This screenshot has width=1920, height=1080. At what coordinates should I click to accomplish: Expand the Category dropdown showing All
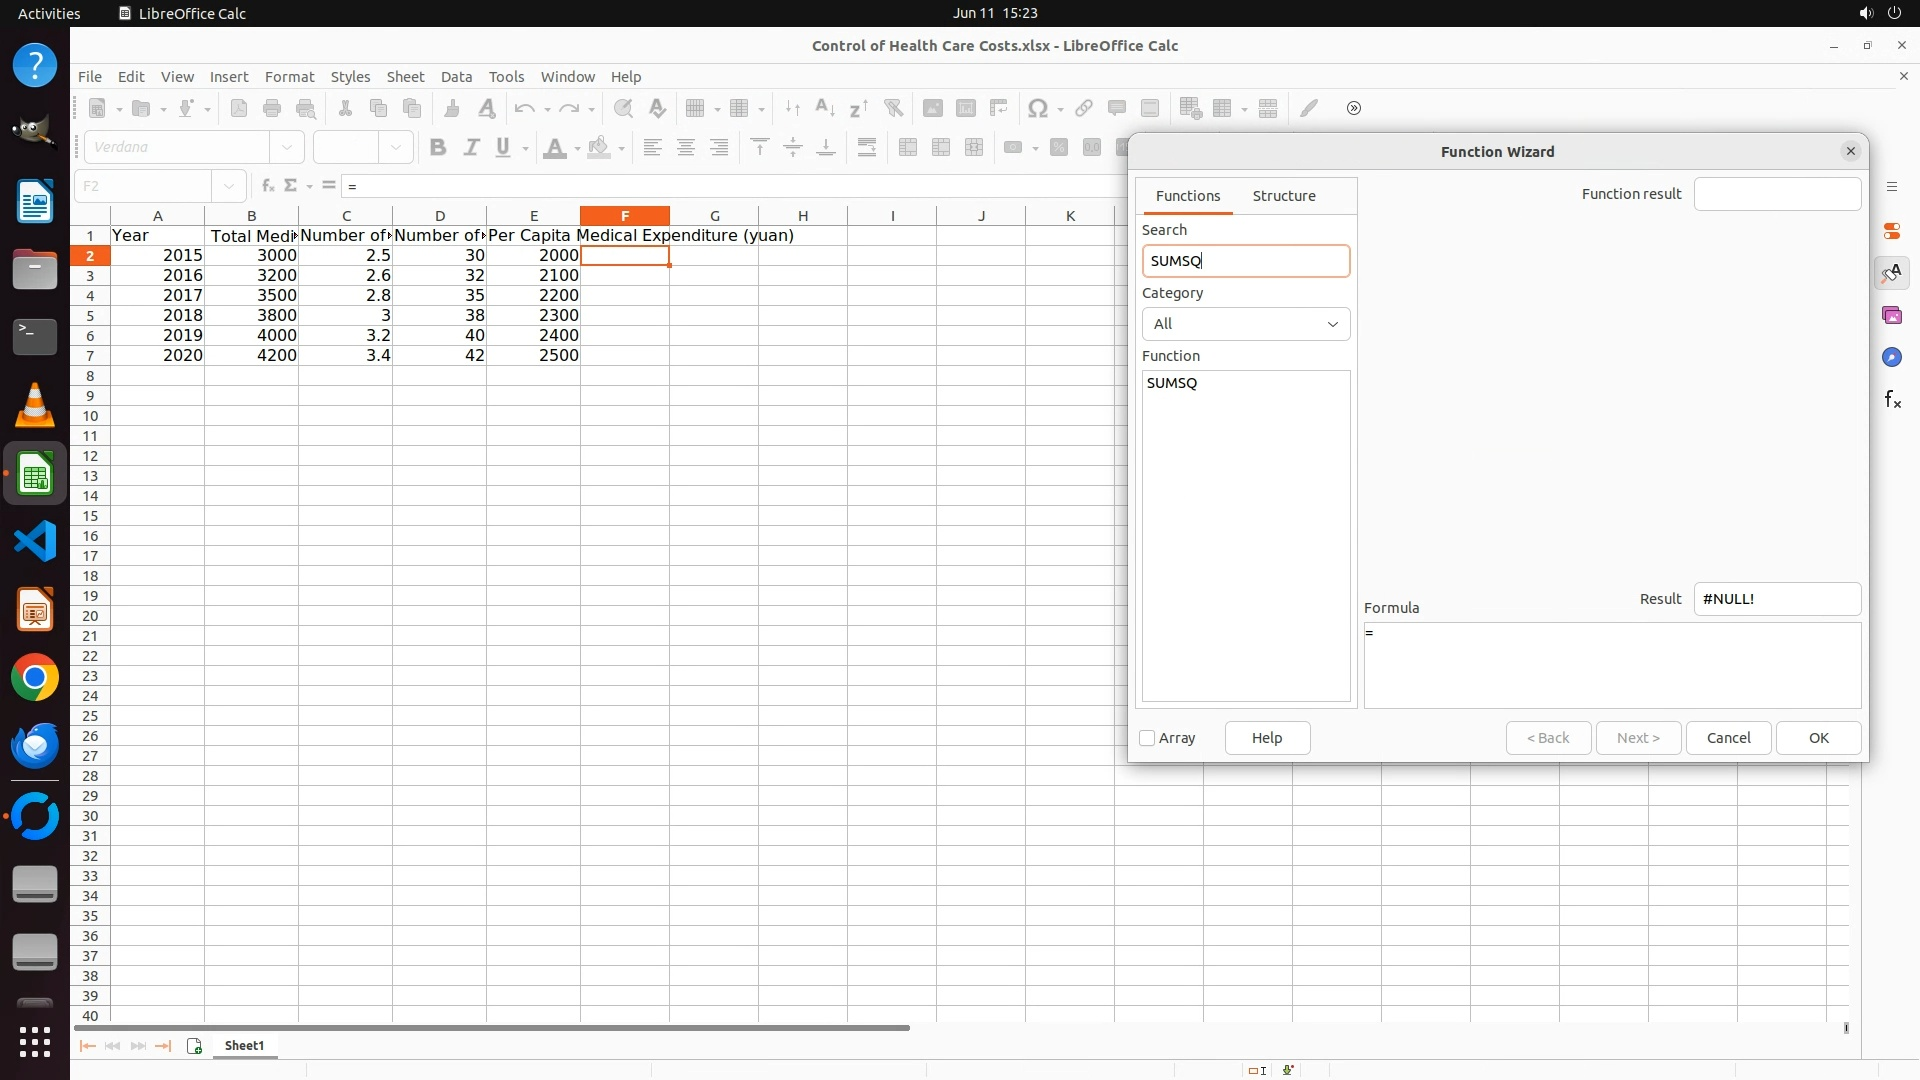tap(1245, 324)
